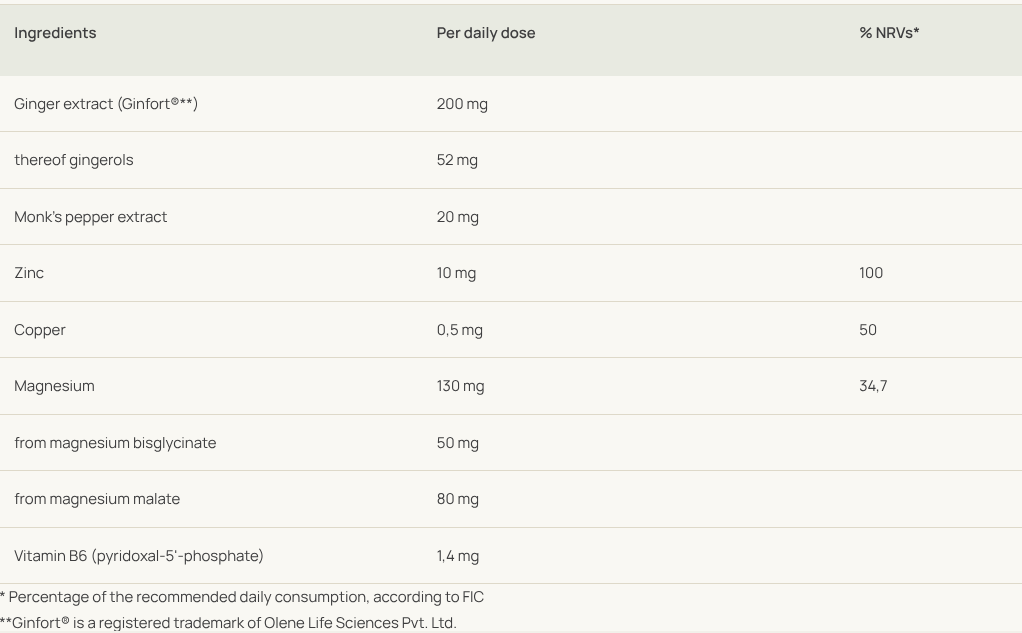The image size is (1022, 633).
Task: Select the Copper ingredient label
Action: click(x=40, y=330)
